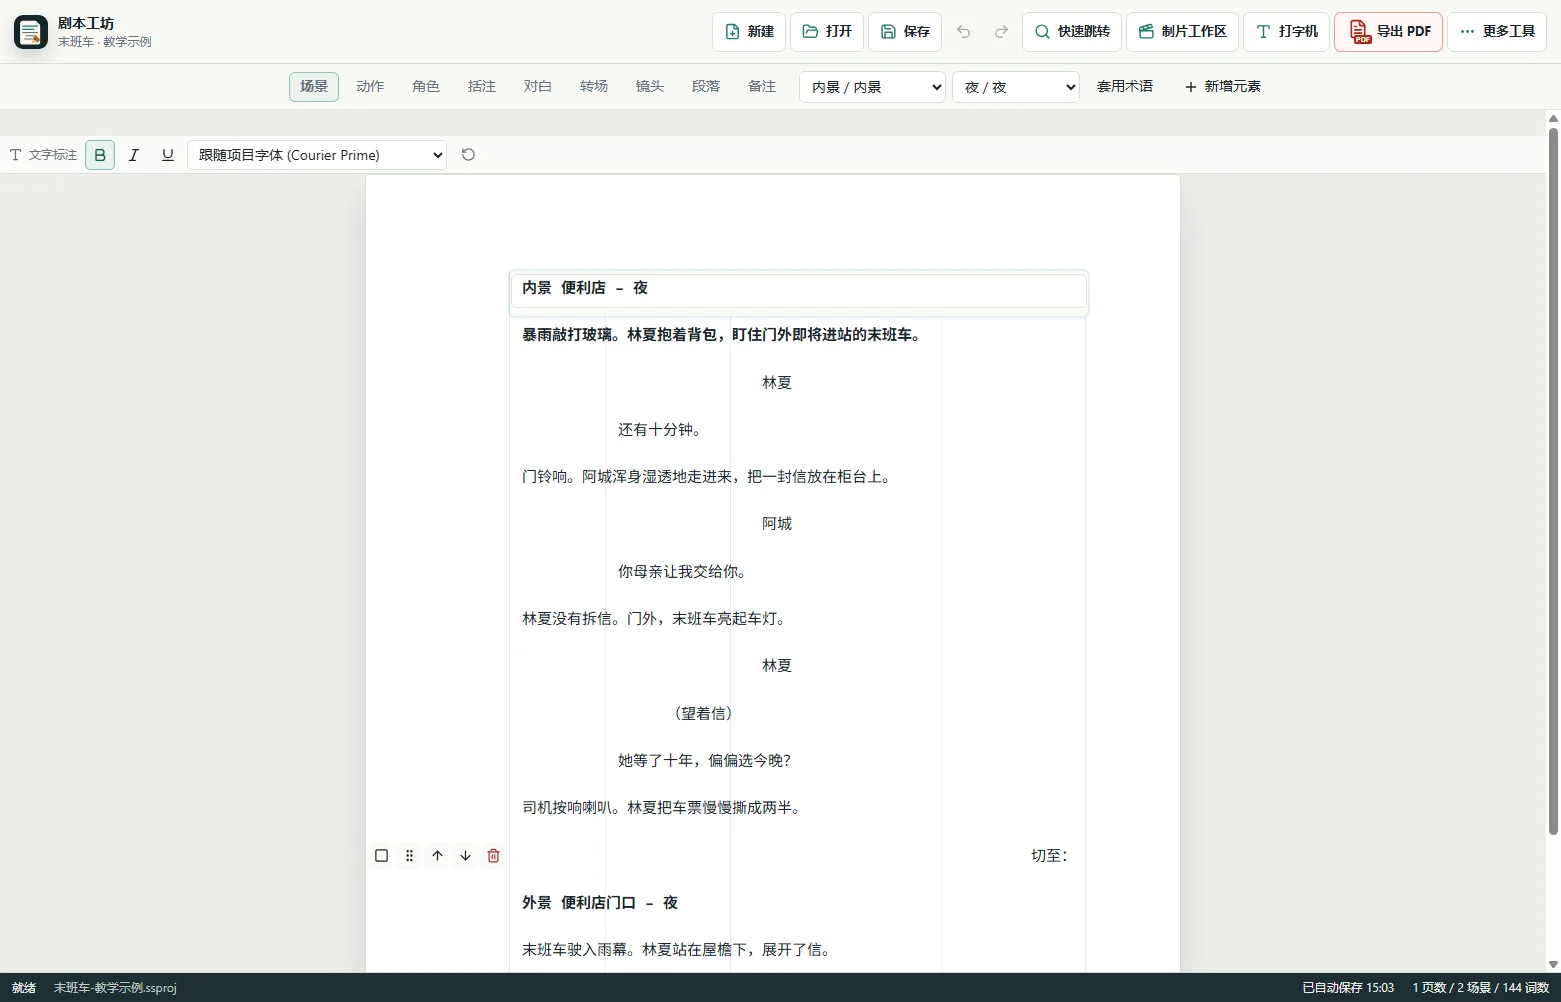The width and height of the screenshot is (1561, 1002).
Task: Click the 外景 便利店门口 – 夜 heading
Action: pos(600,903)
